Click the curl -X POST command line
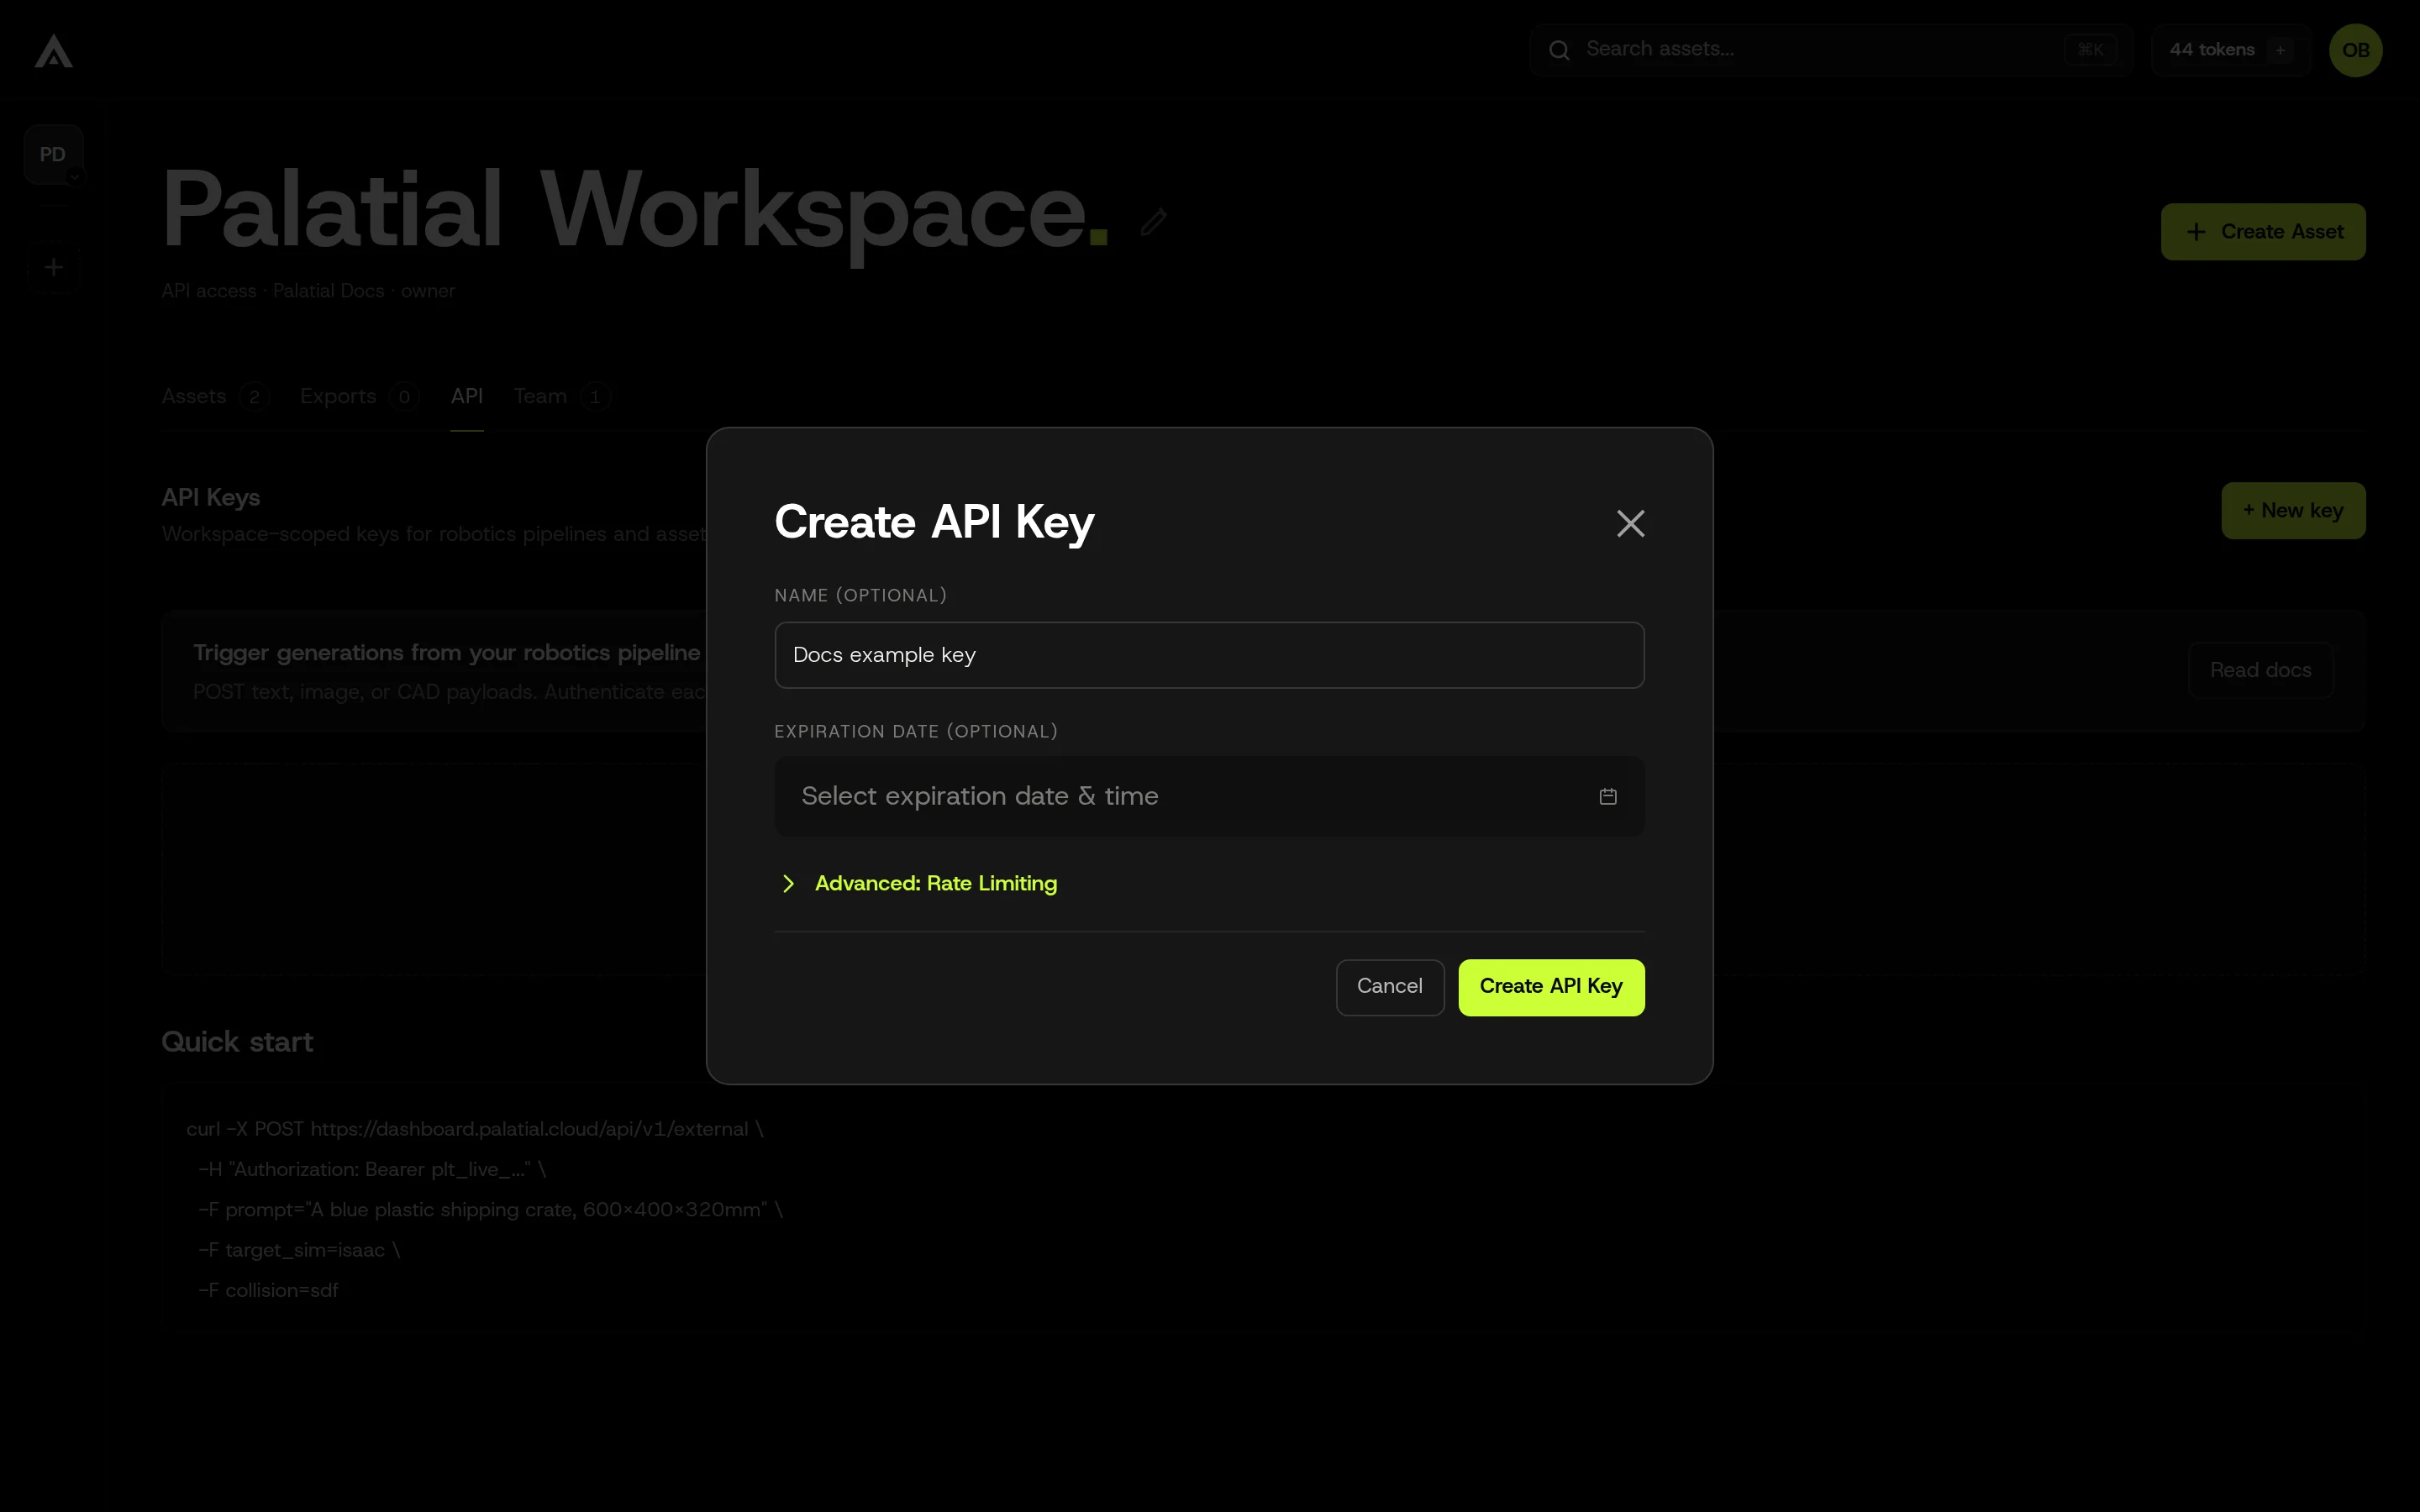Screen dimensions: 2420x1512 click(x=475, y=1129)
